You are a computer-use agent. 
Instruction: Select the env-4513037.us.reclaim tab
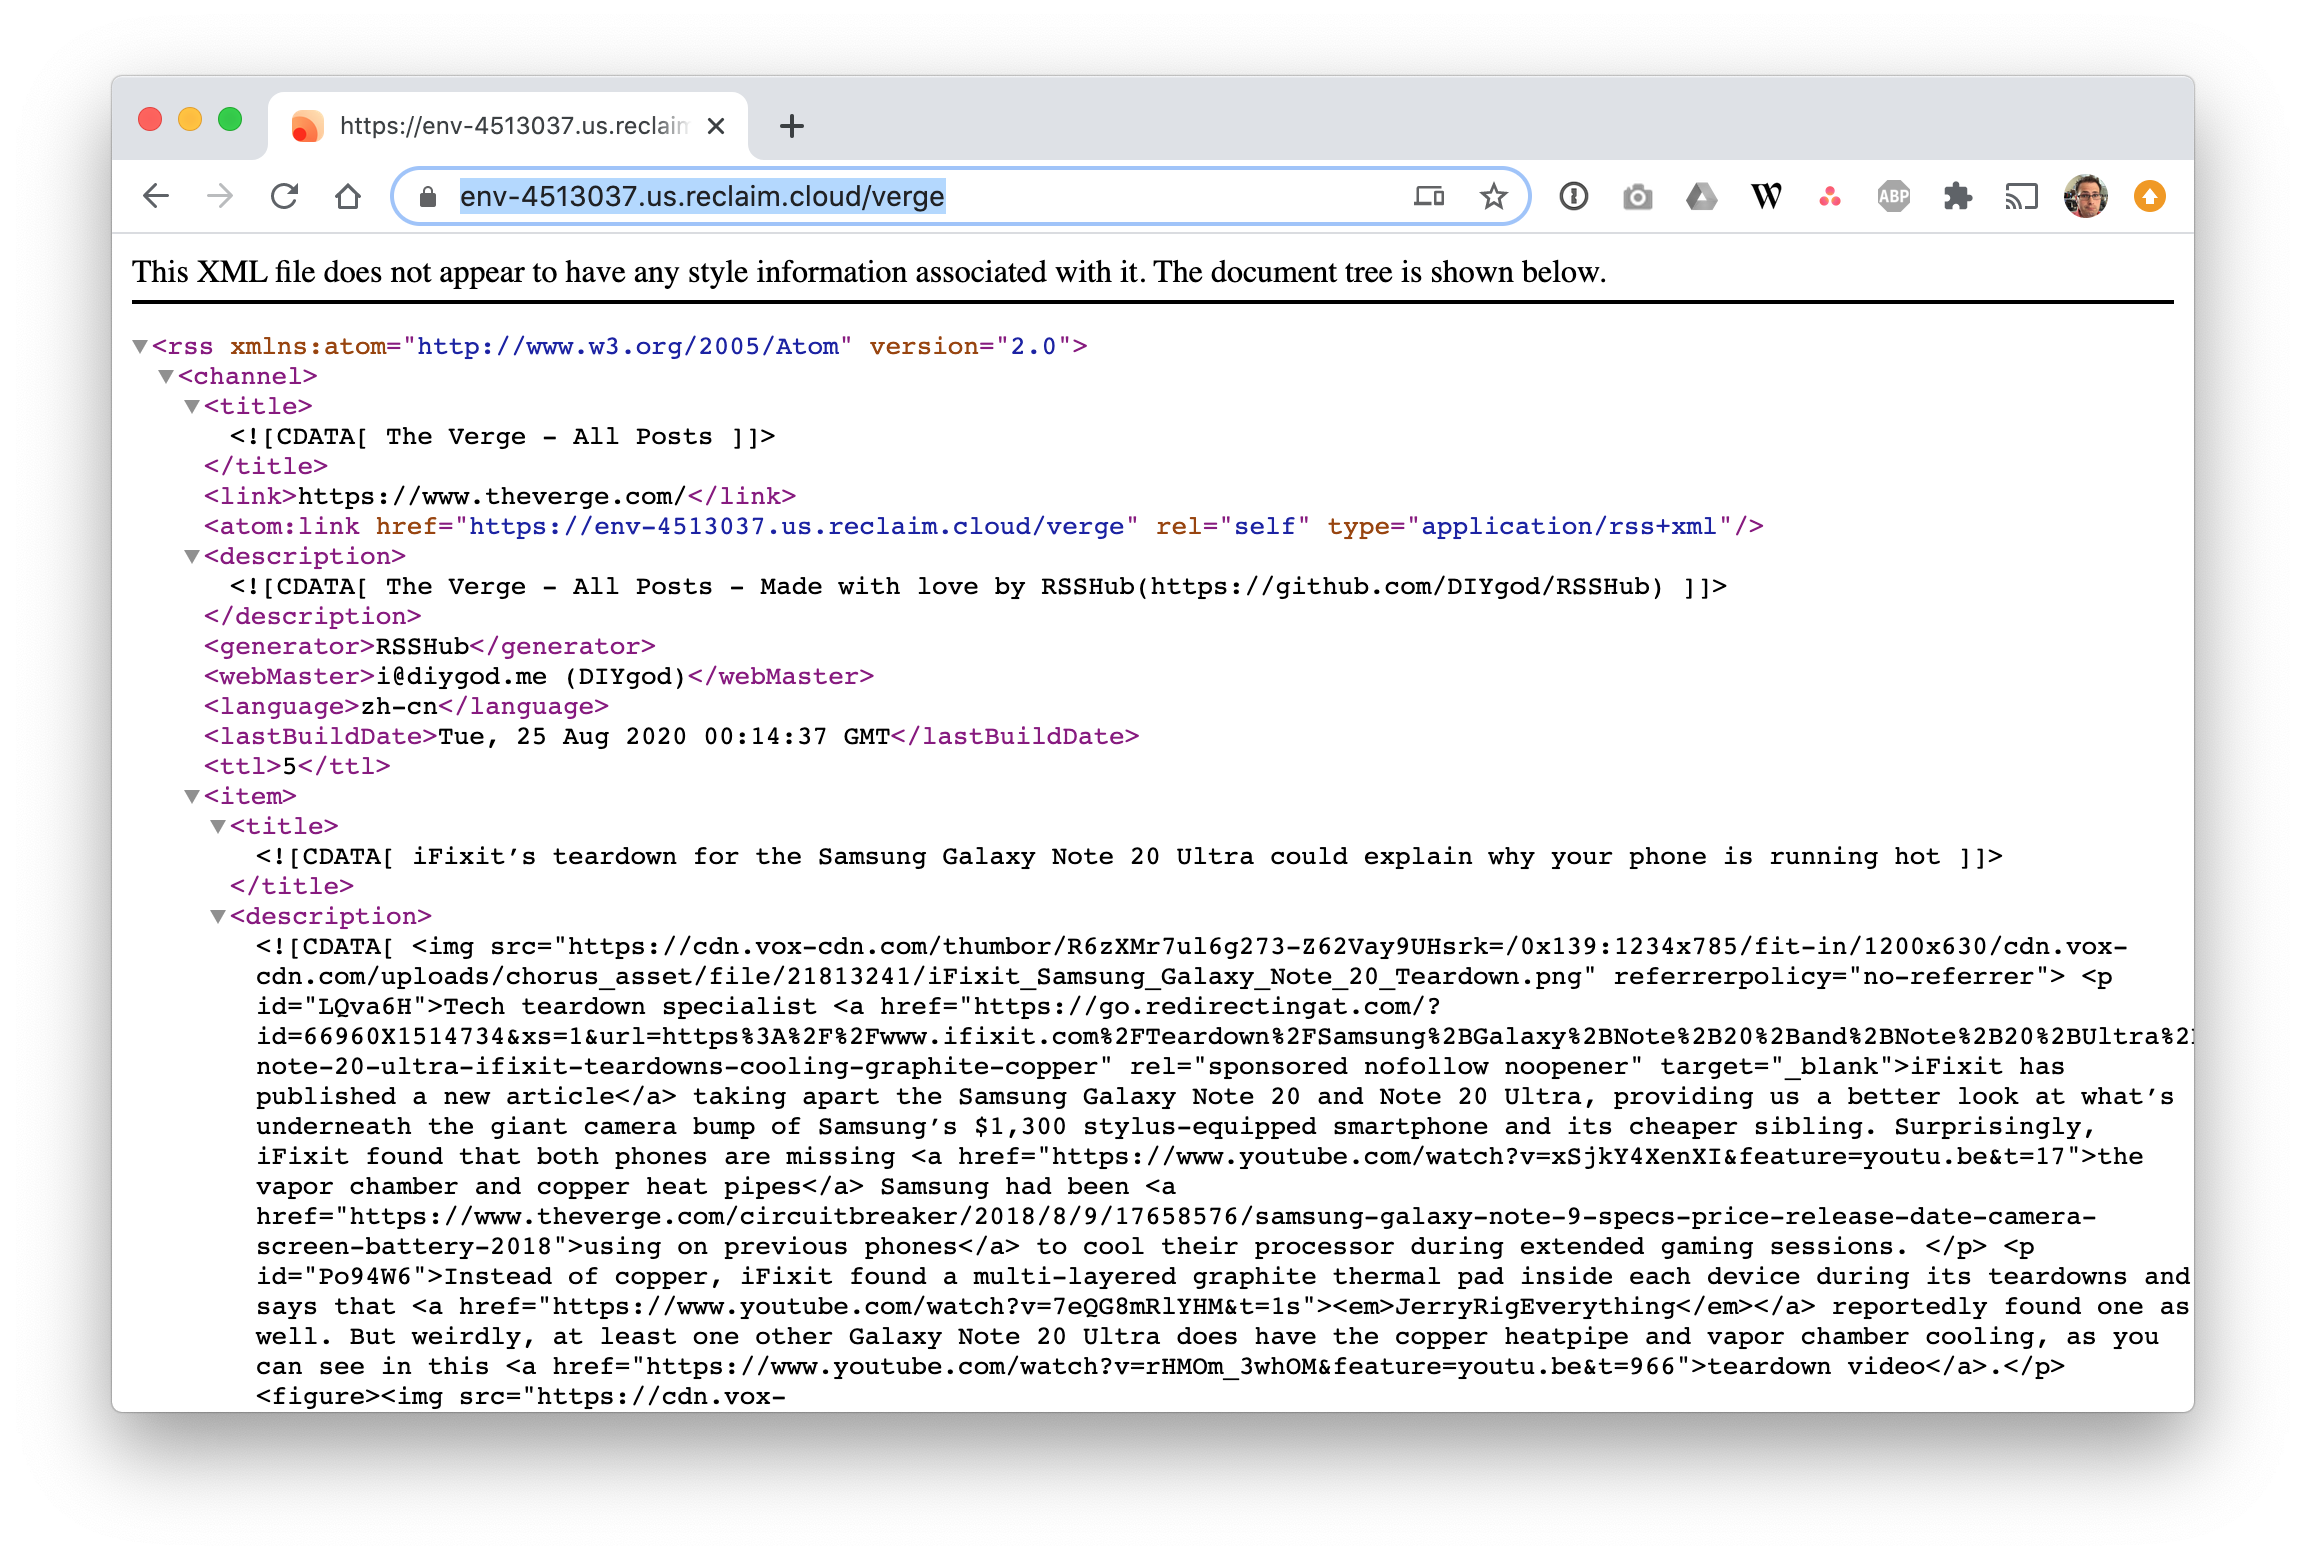coord(508,126)
